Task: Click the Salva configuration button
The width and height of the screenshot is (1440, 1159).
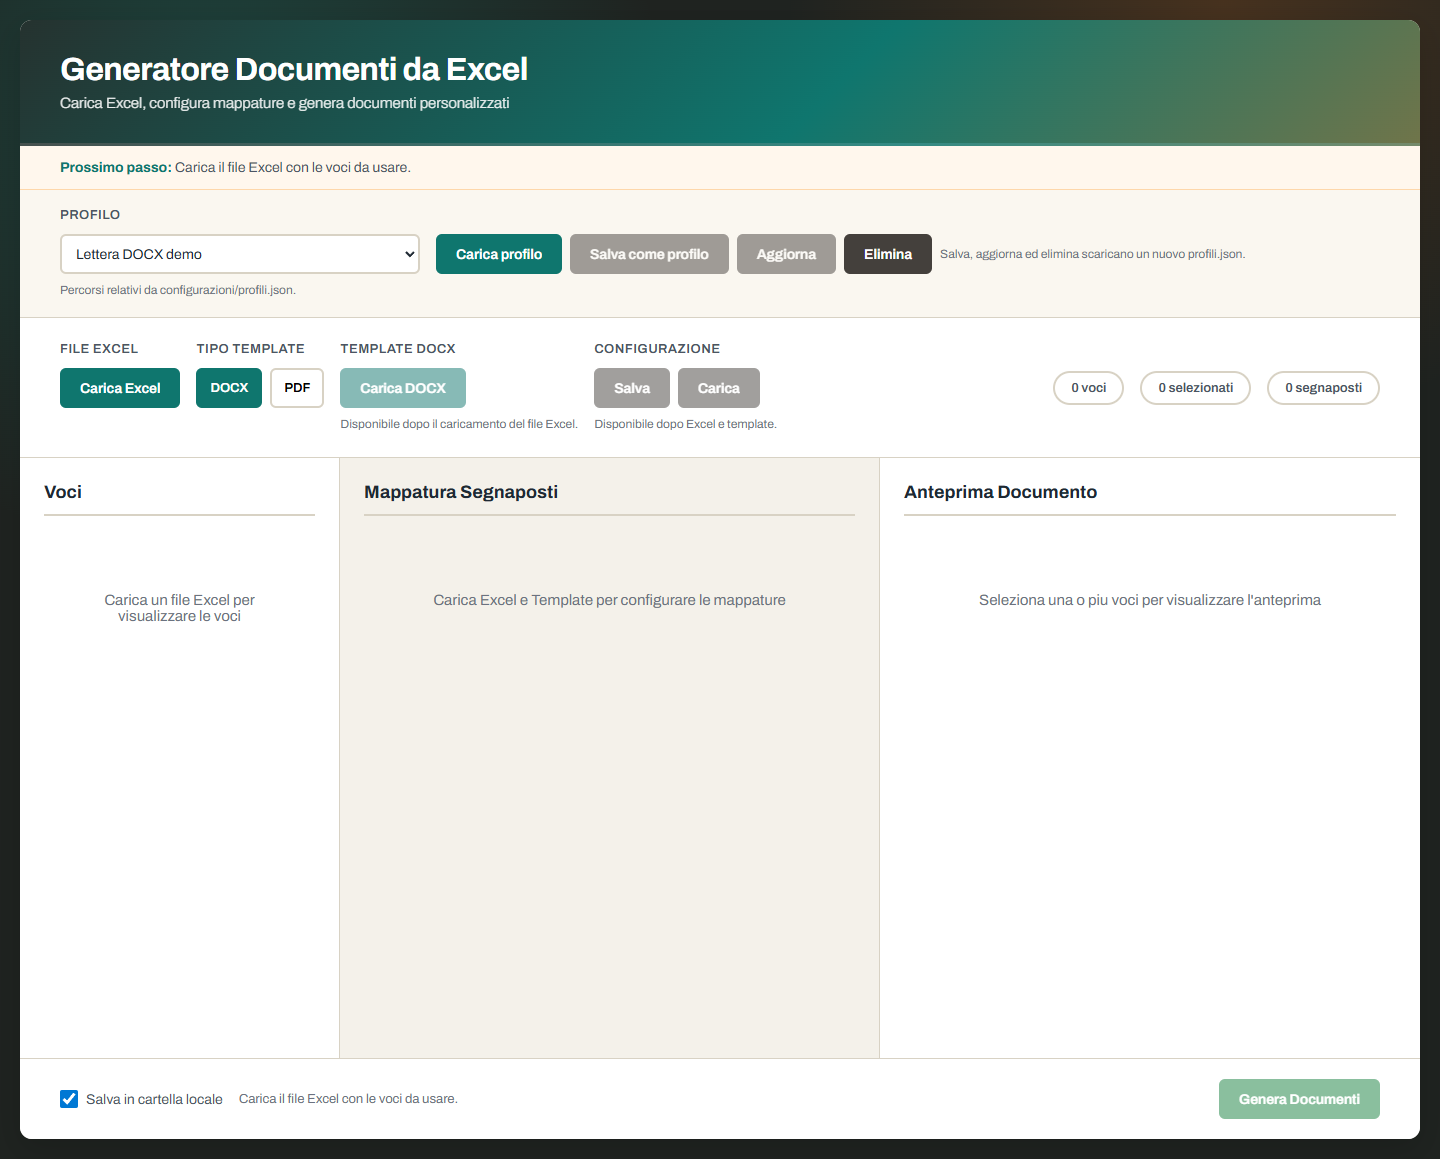Action: [x=632, y=388]
